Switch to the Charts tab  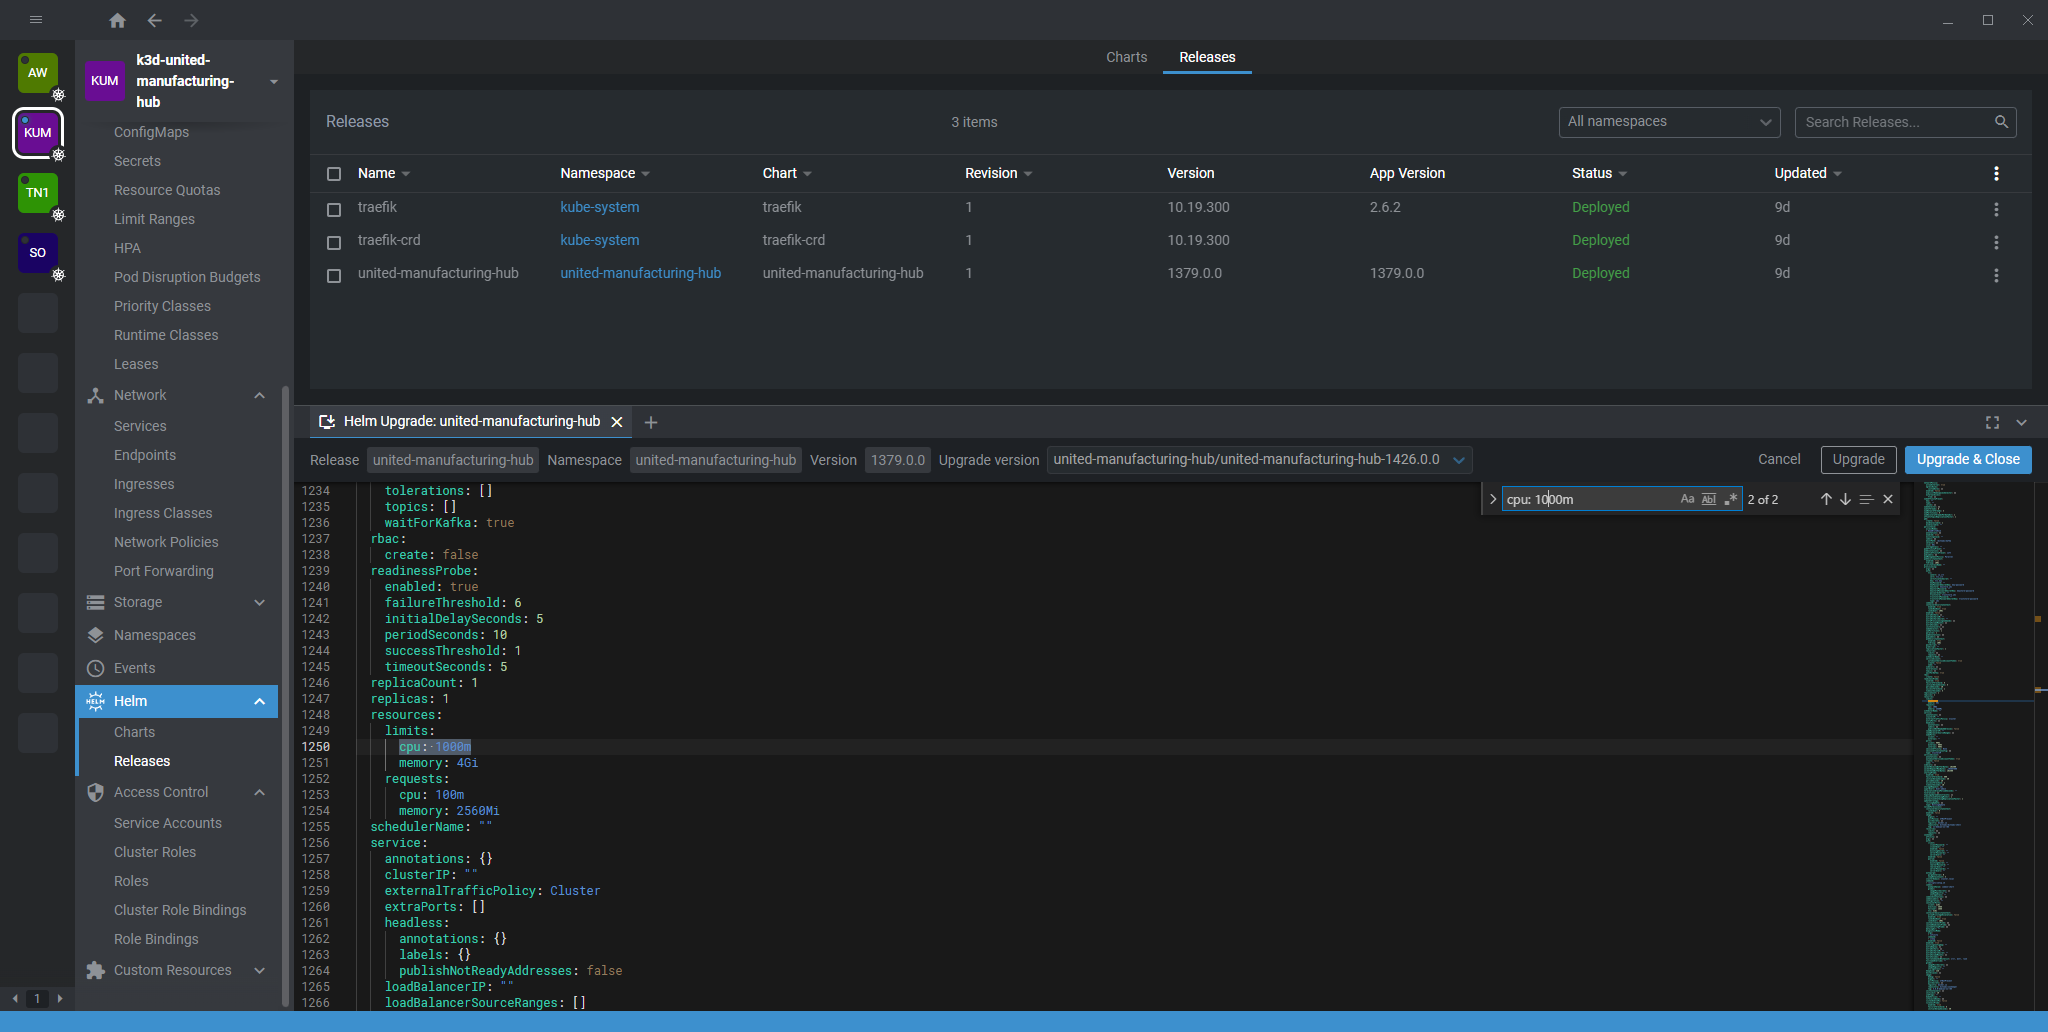coord(1126,57)
